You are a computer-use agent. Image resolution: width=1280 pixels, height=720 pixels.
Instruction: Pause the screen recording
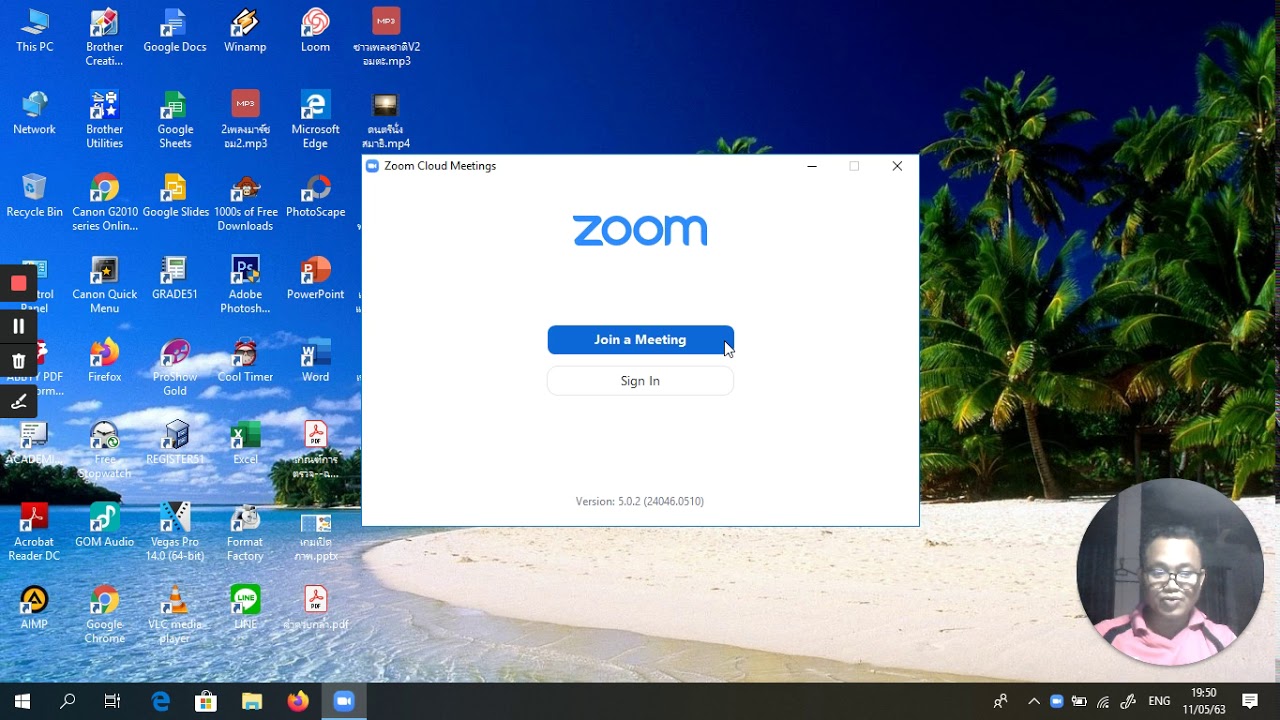point(18,326)
